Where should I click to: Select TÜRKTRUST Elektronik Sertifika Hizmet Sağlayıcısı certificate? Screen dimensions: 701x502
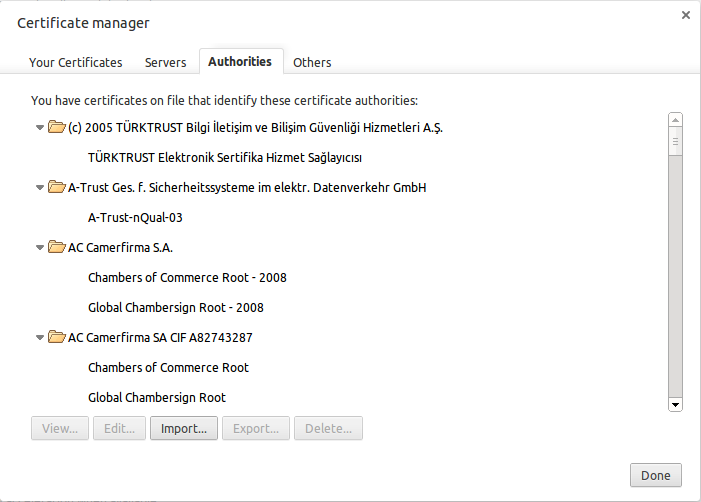(224, 158)
